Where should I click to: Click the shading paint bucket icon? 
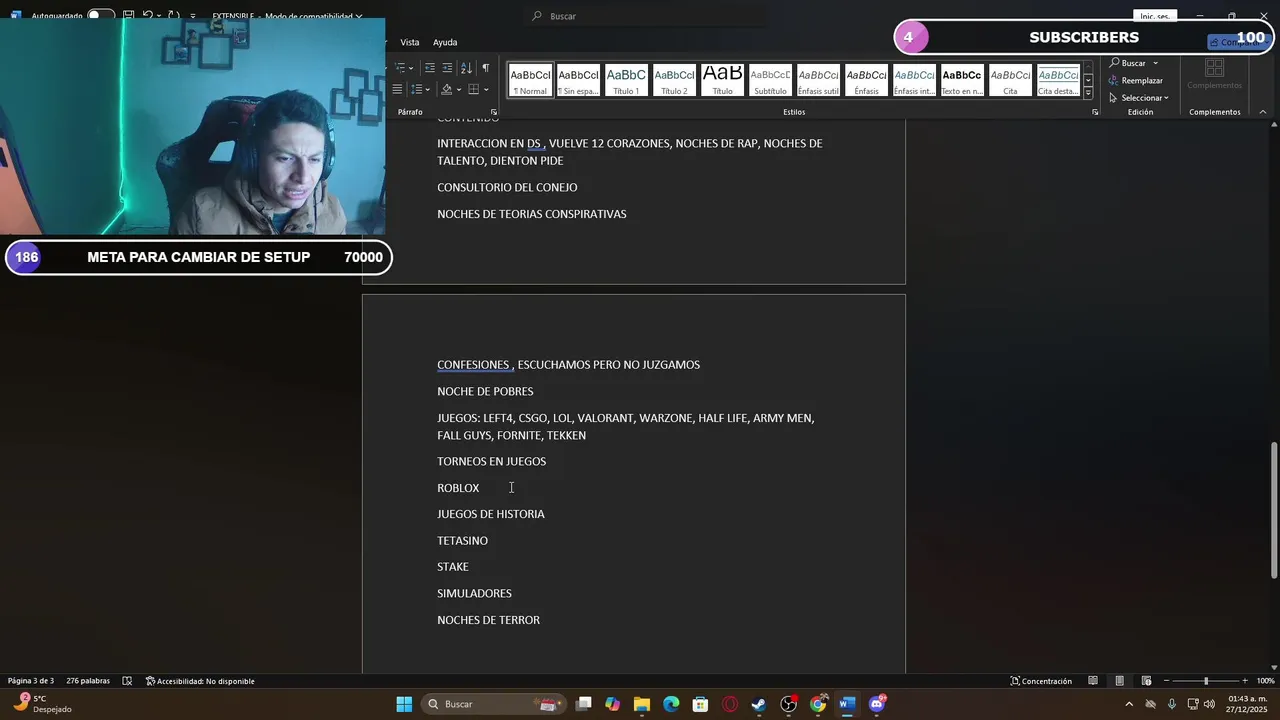[446, 90]
